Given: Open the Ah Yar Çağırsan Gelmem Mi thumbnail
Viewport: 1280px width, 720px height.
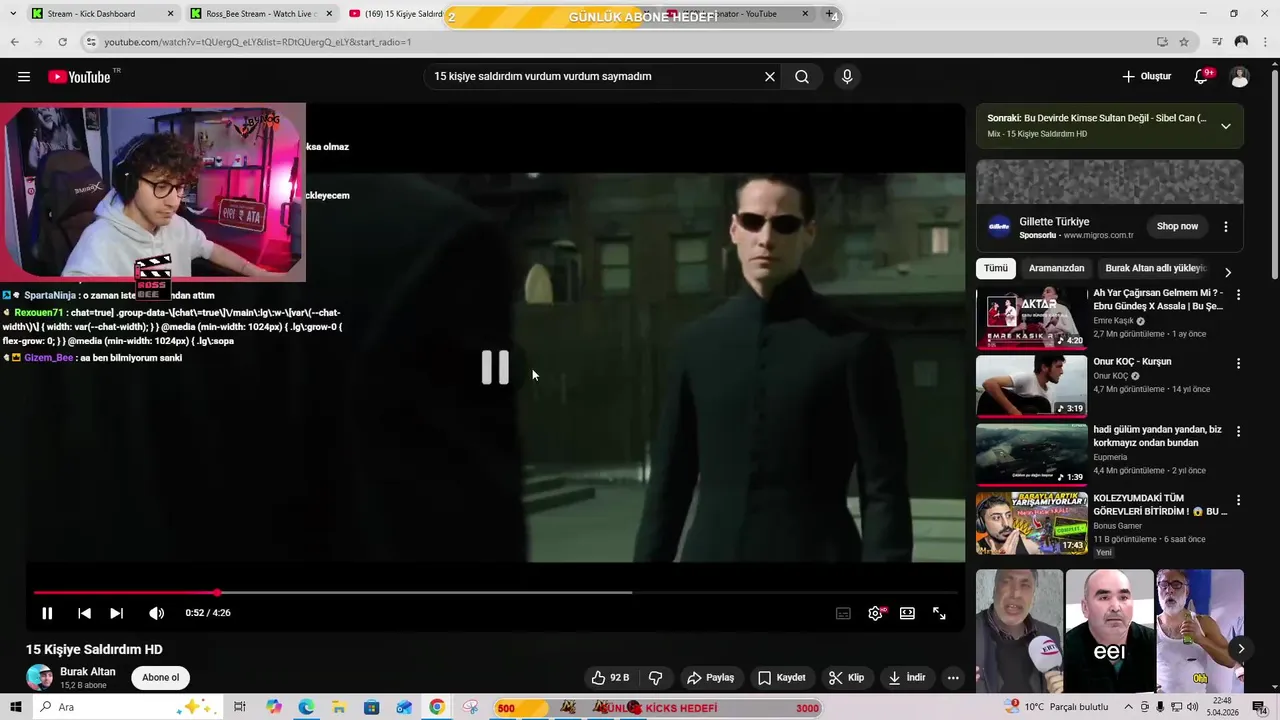Looking at the screenshot, I should [1031, 318].
